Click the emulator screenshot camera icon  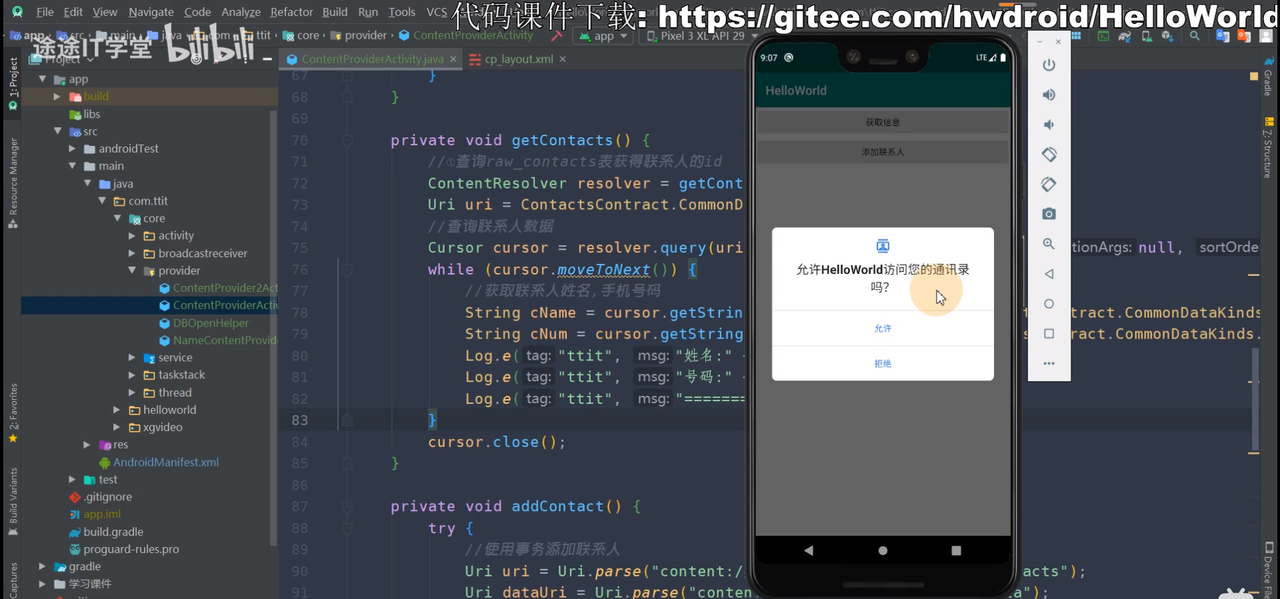point(1049,214)
